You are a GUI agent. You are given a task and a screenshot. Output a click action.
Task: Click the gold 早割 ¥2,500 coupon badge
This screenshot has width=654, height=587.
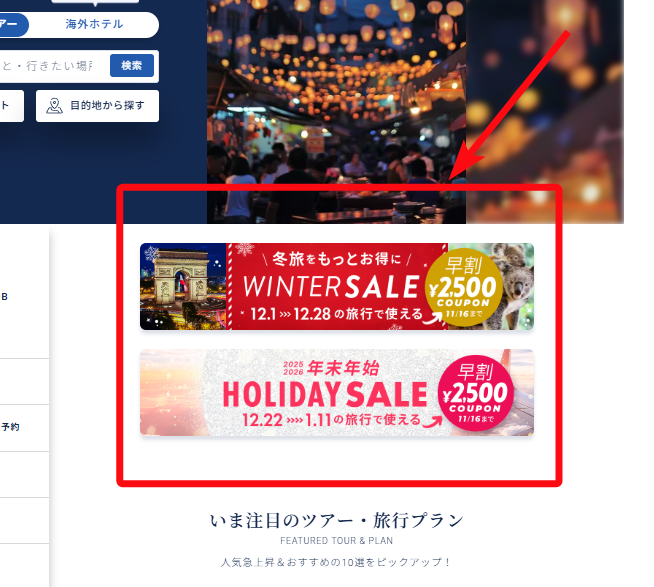(x=464, y=287)
